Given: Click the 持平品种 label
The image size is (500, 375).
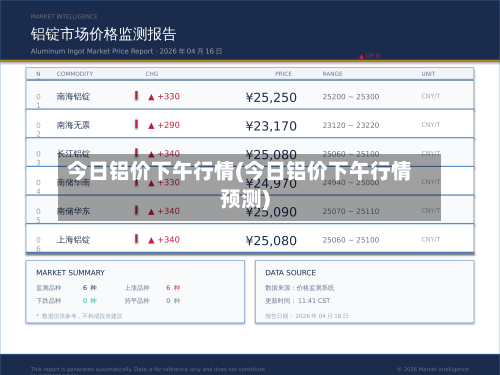Looking at the screenshot, I should click(137, 301).
